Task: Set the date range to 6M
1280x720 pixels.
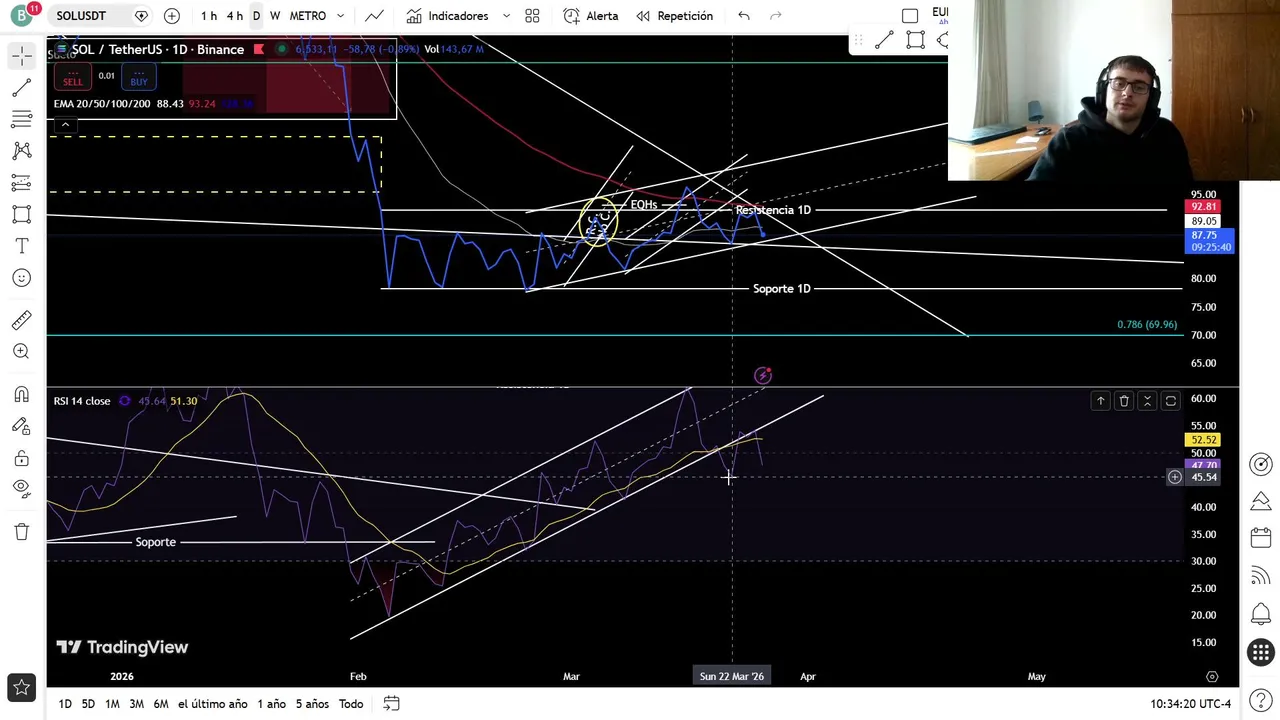Action: coord(161,704)
